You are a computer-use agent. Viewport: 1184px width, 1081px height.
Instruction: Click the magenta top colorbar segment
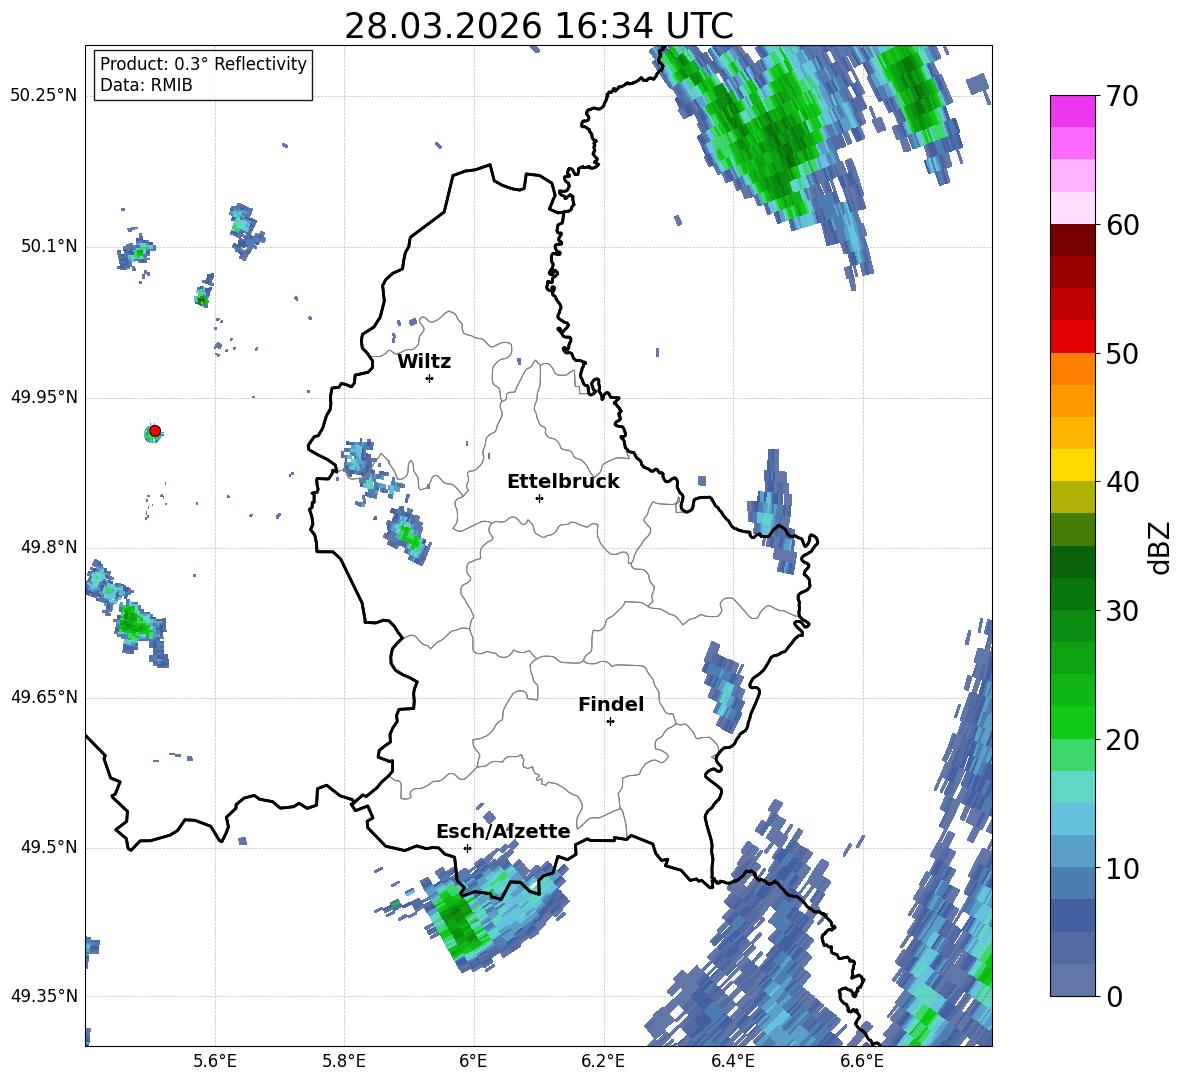coord(1072,111)
